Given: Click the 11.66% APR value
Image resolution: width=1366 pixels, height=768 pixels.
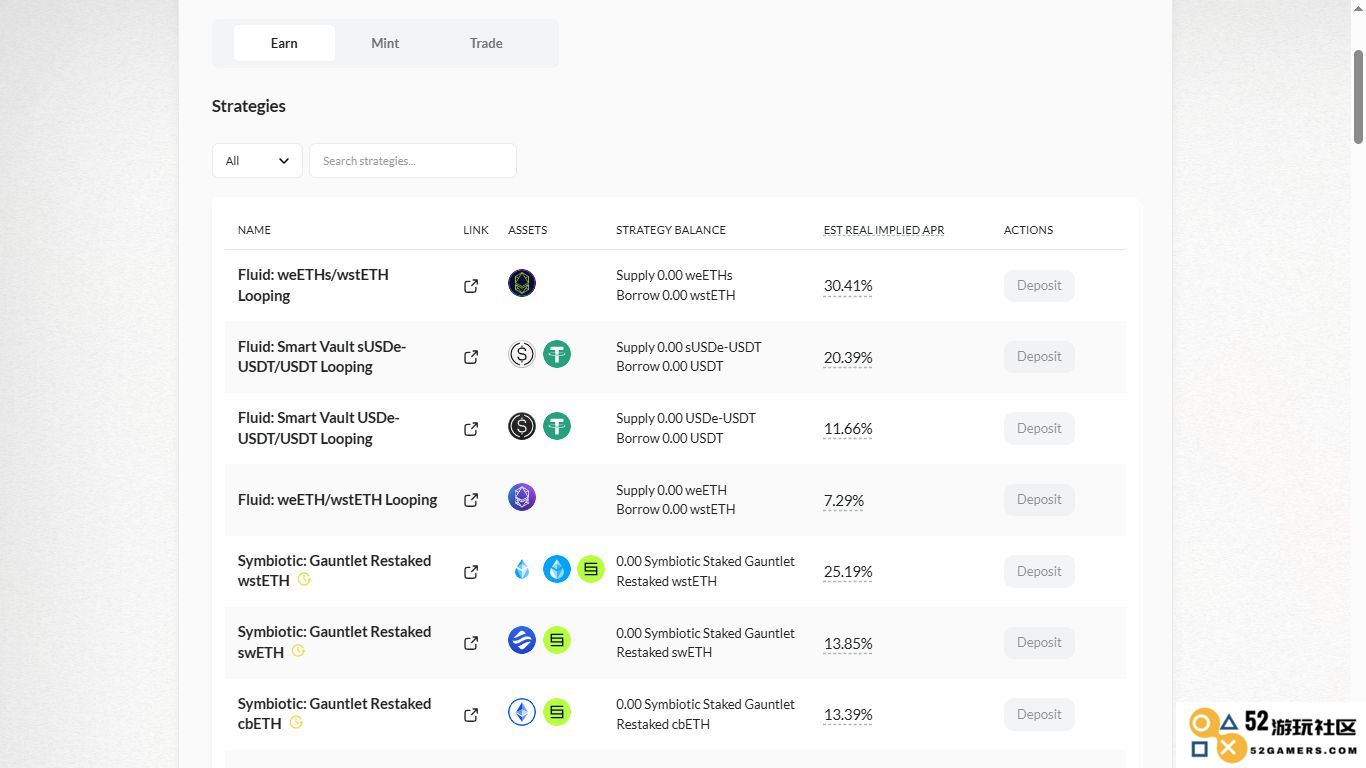Looking at the screenshot, I should click(x=848, y=429).
